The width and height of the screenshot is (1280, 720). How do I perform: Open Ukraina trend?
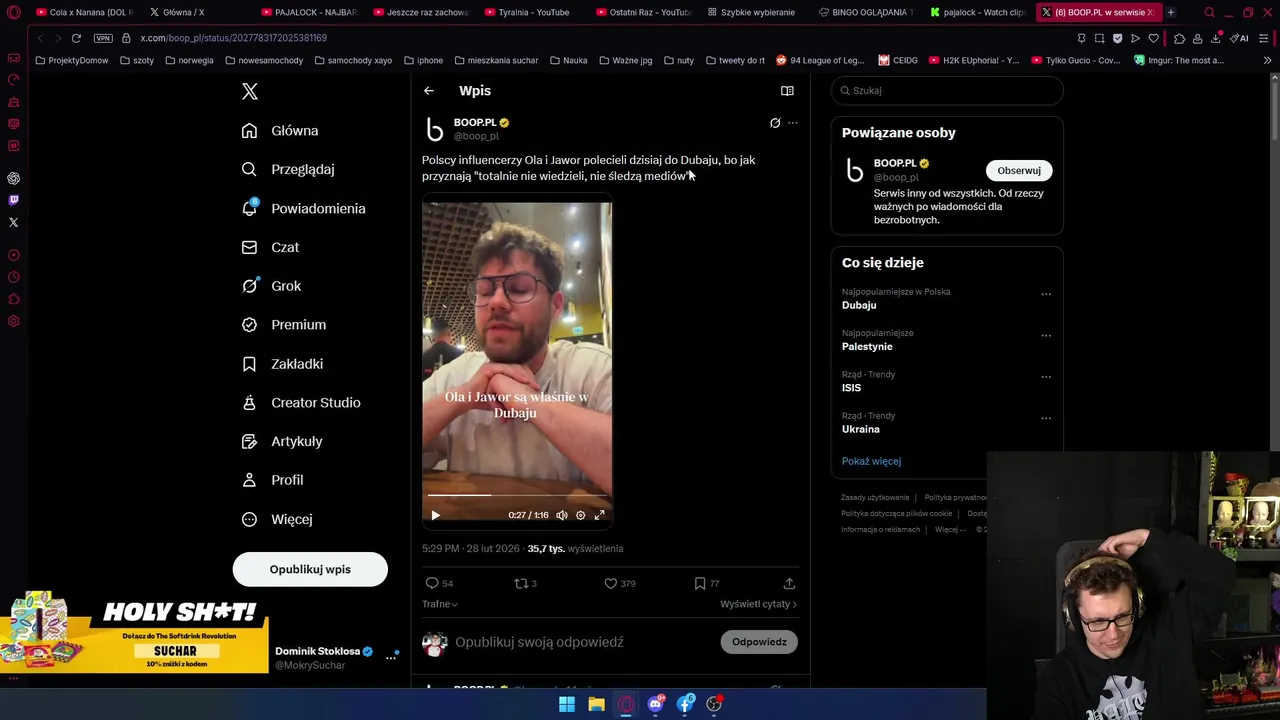[861, 429]
